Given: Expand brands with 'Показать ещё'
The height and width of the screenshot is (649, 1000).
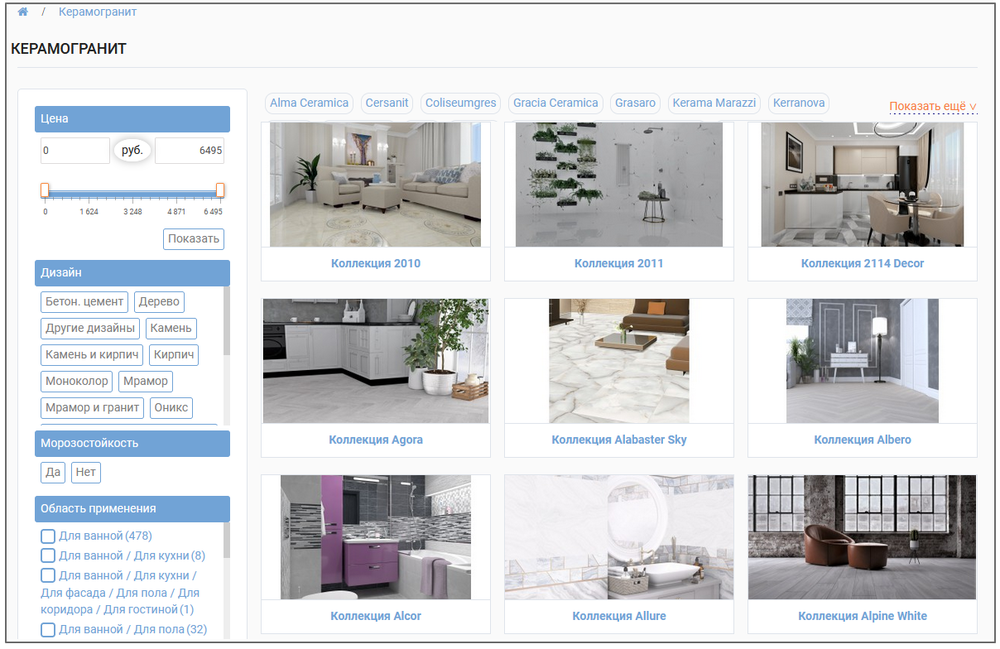Looking at the screenshot, I should [x=932, y=106].
